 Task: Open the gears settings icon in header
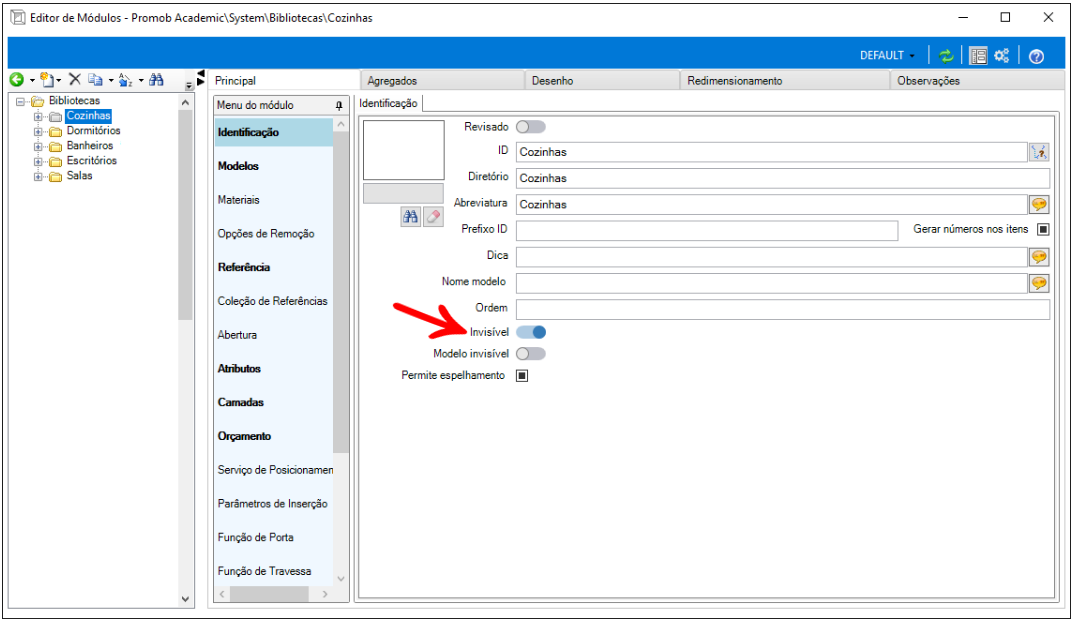coord(1002,56)
